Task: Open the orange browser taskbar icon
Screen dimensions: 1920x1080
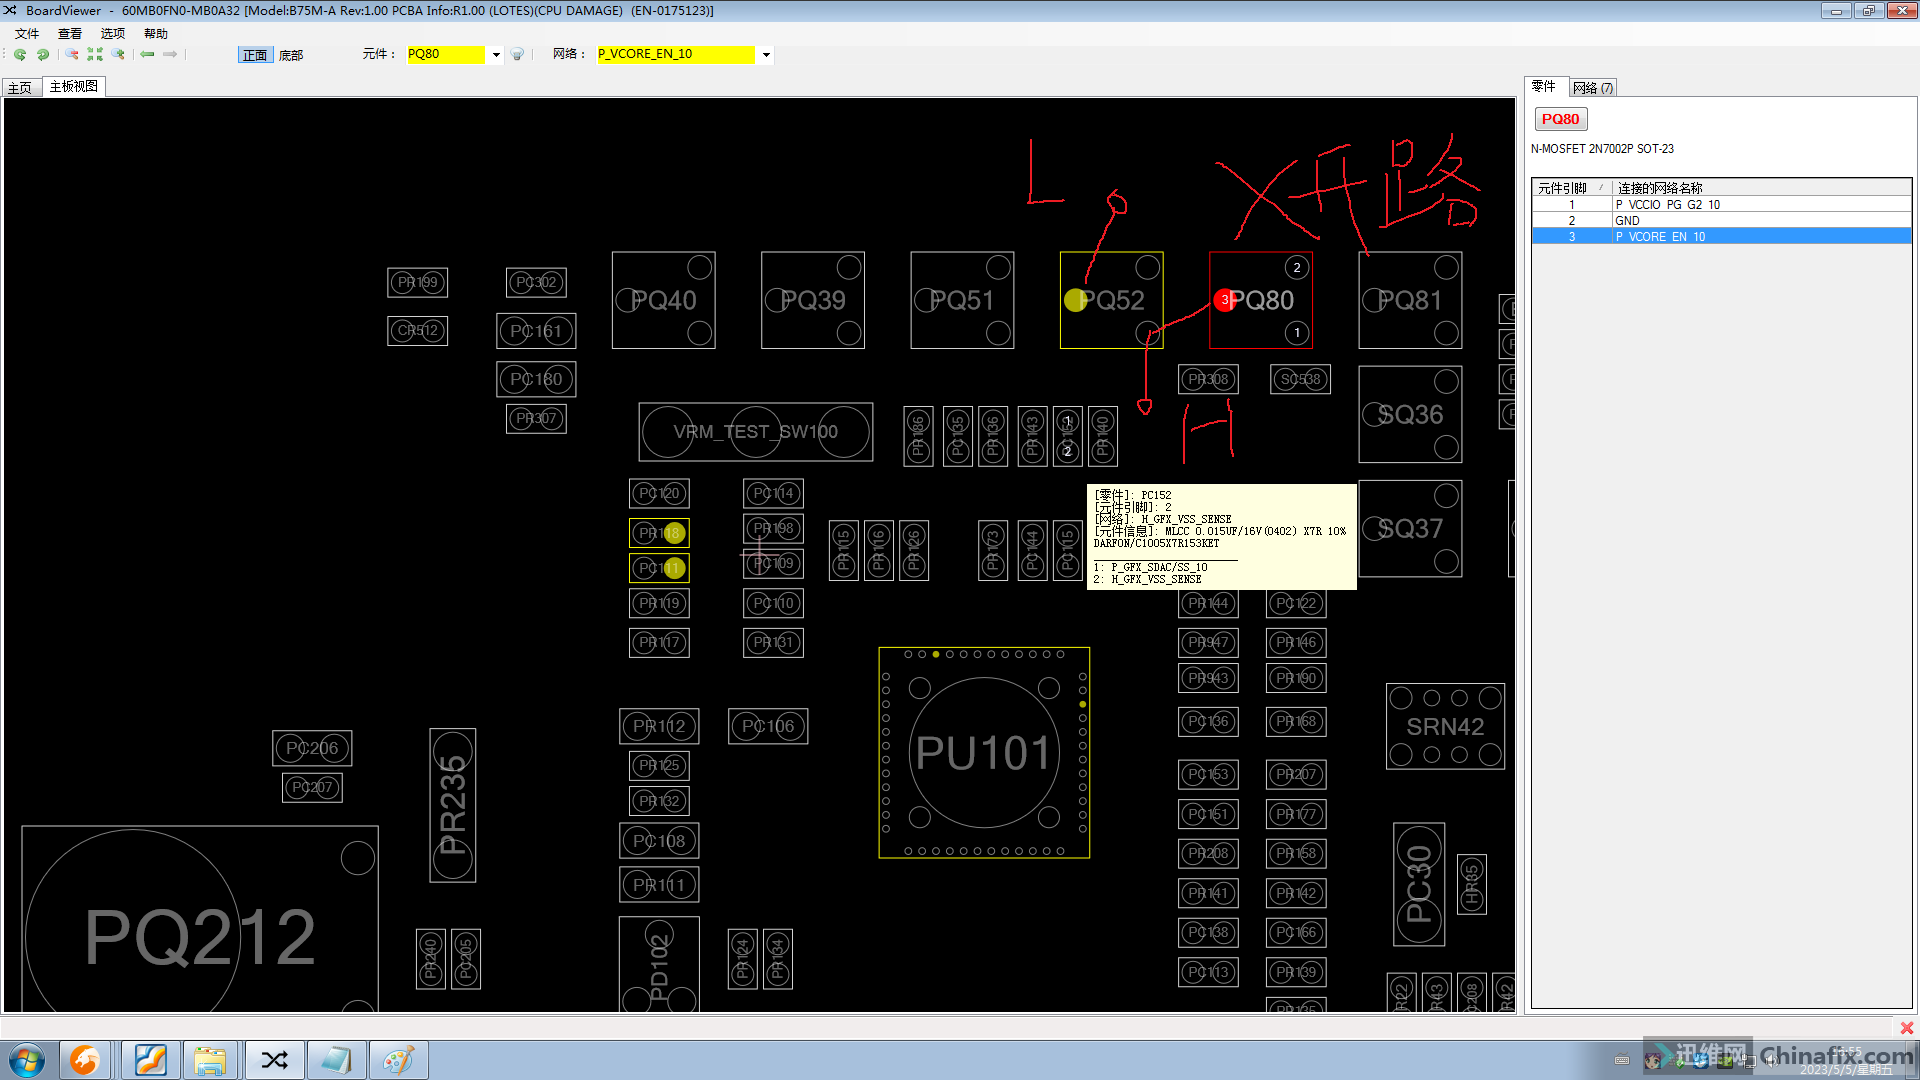Action: pyautogui.click(x=85, y=1060)
